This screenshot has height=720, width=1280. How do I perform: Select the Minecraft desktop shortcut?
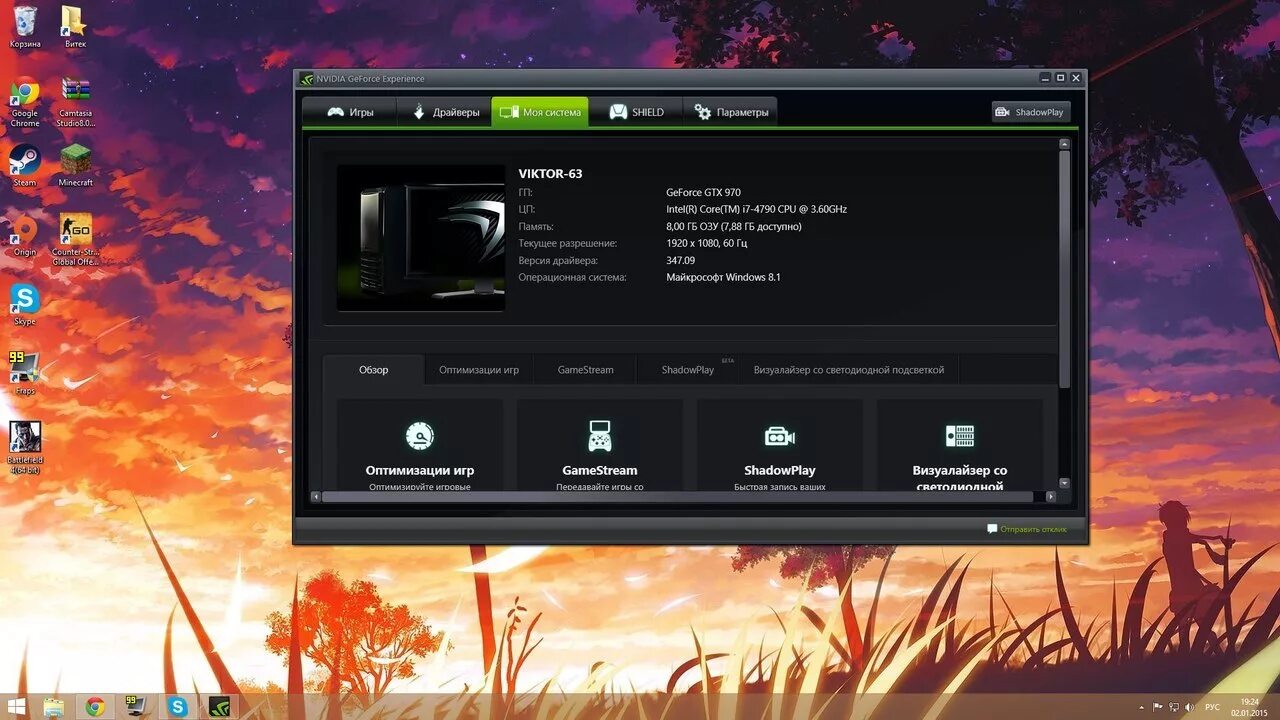[75, 166]
